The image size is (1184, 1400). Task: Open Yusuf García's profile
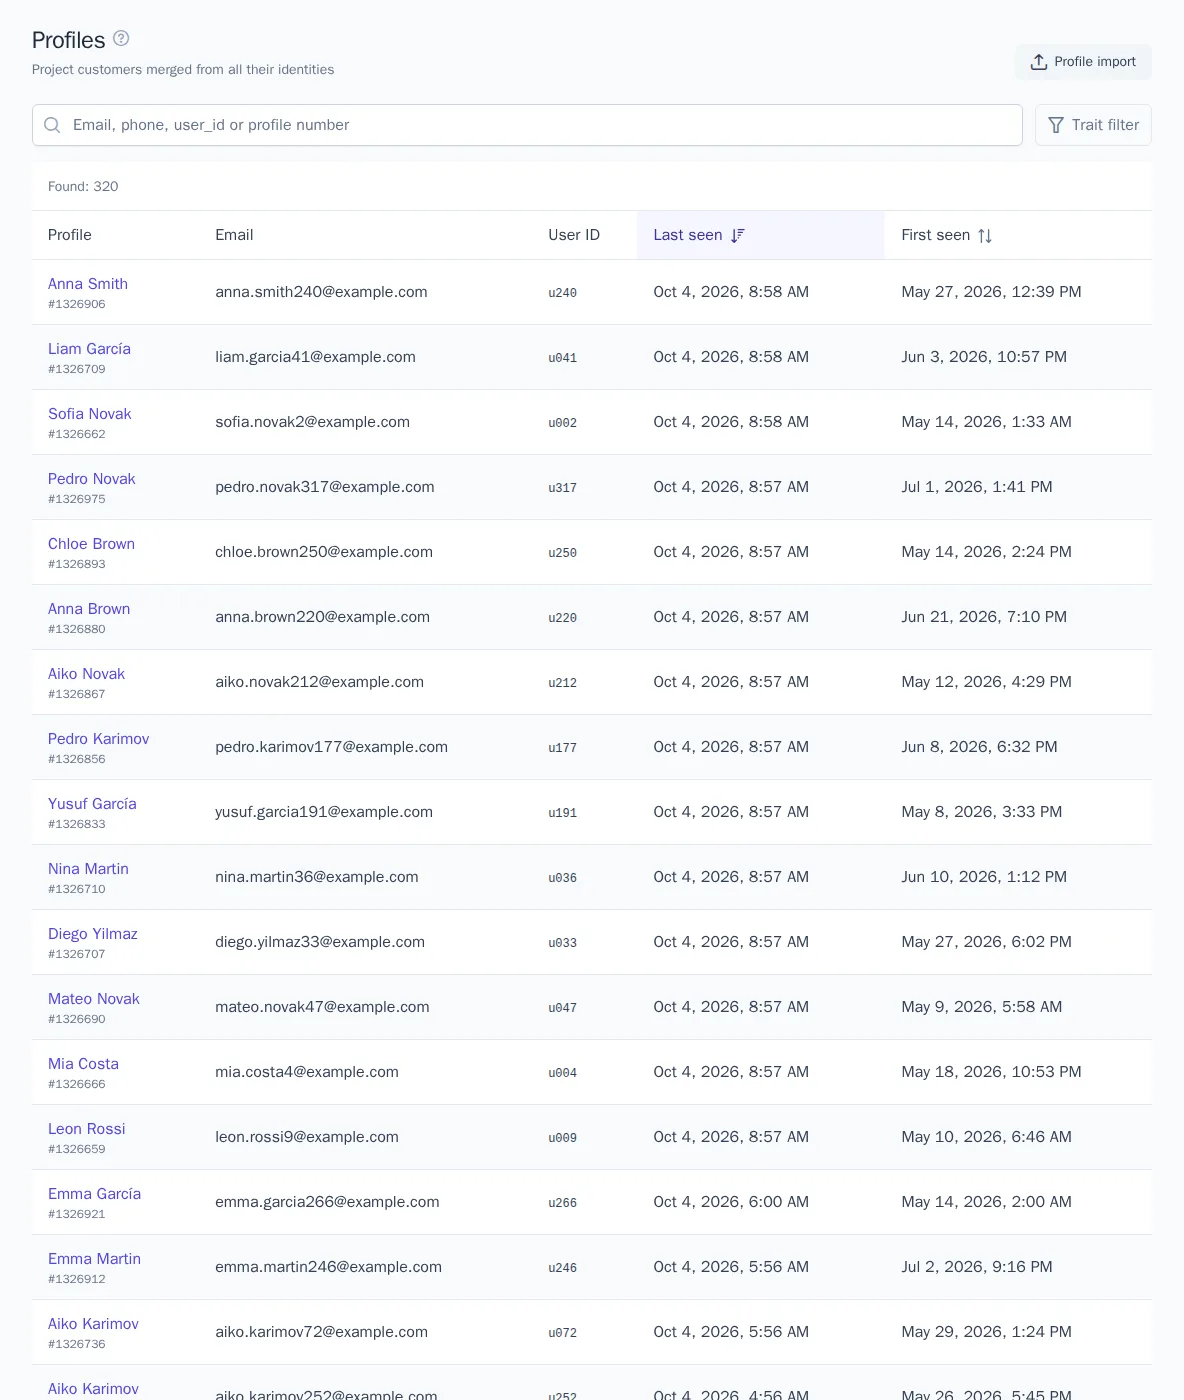click(92, 804)
